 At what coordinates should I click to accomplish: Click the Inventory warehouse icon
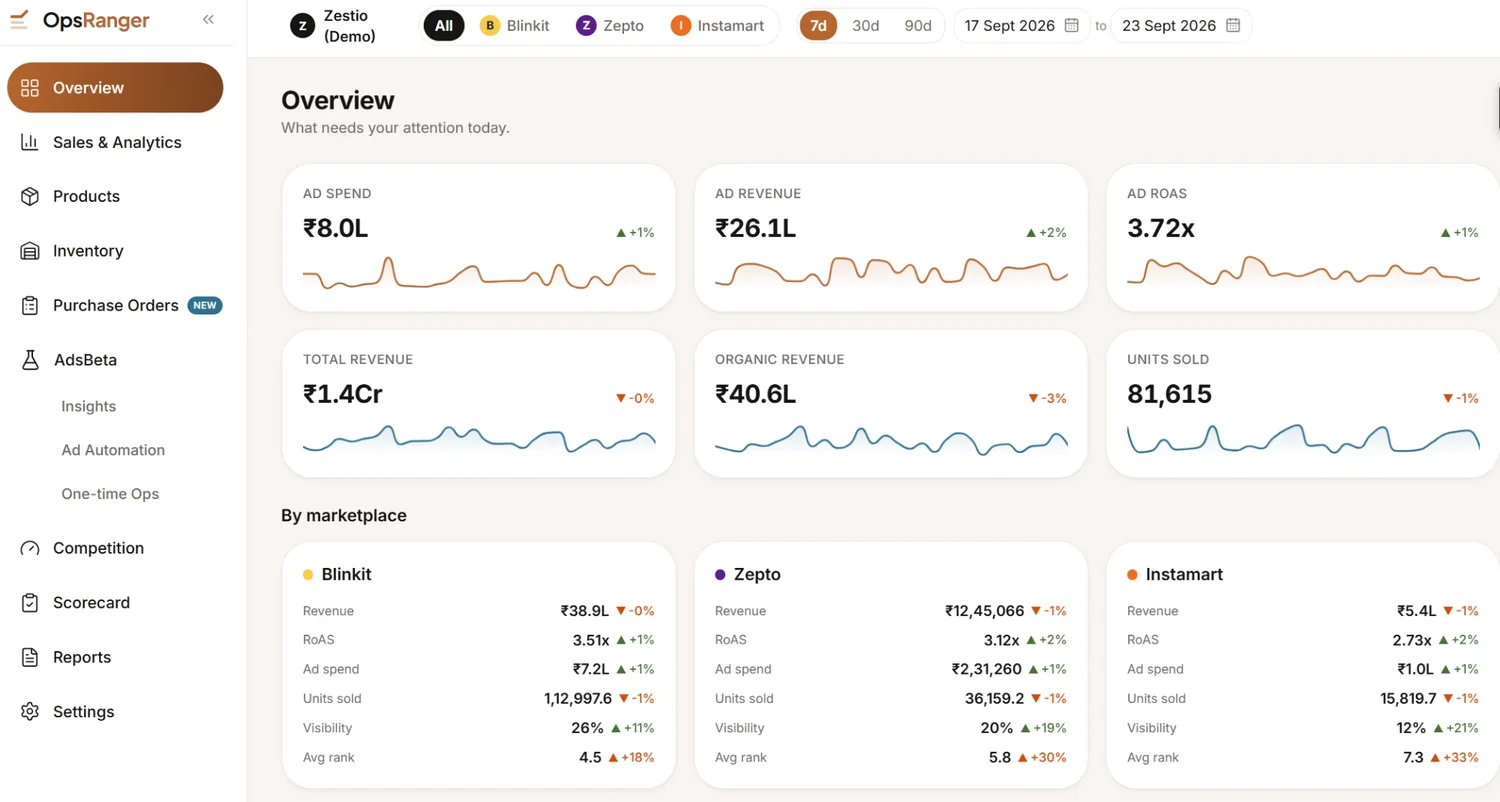[x=30, y=251]
